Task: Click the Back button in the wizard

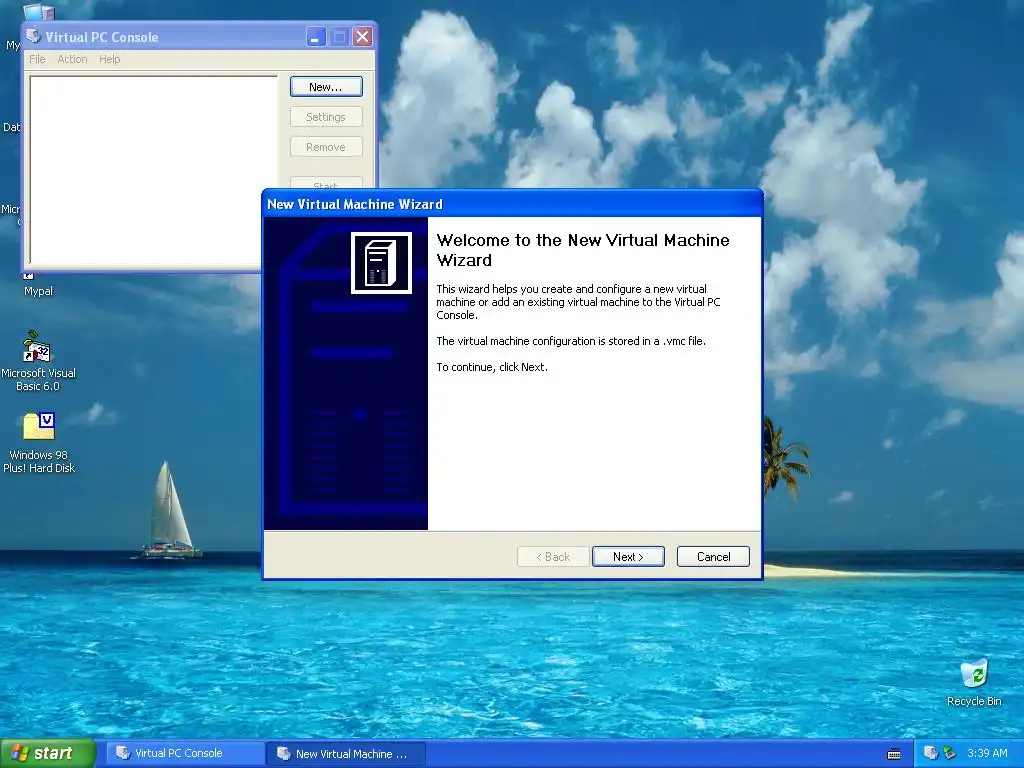Action: point(553,556)
